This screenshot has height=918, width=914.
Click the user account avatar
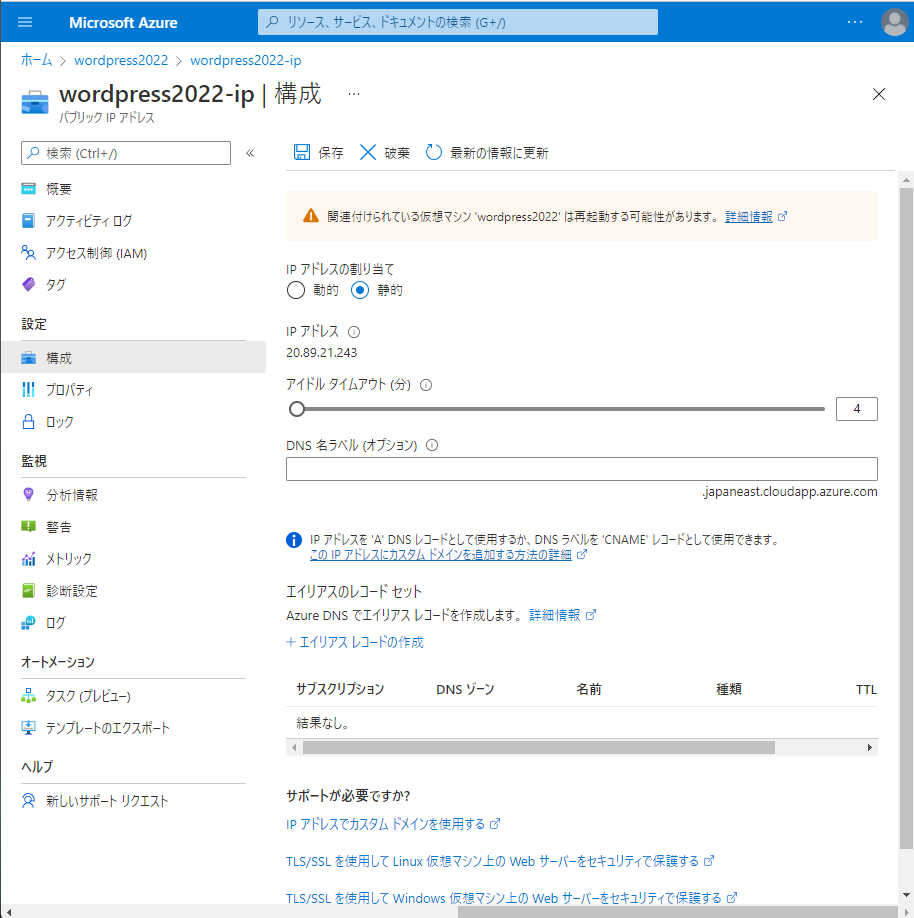point(894,22)
